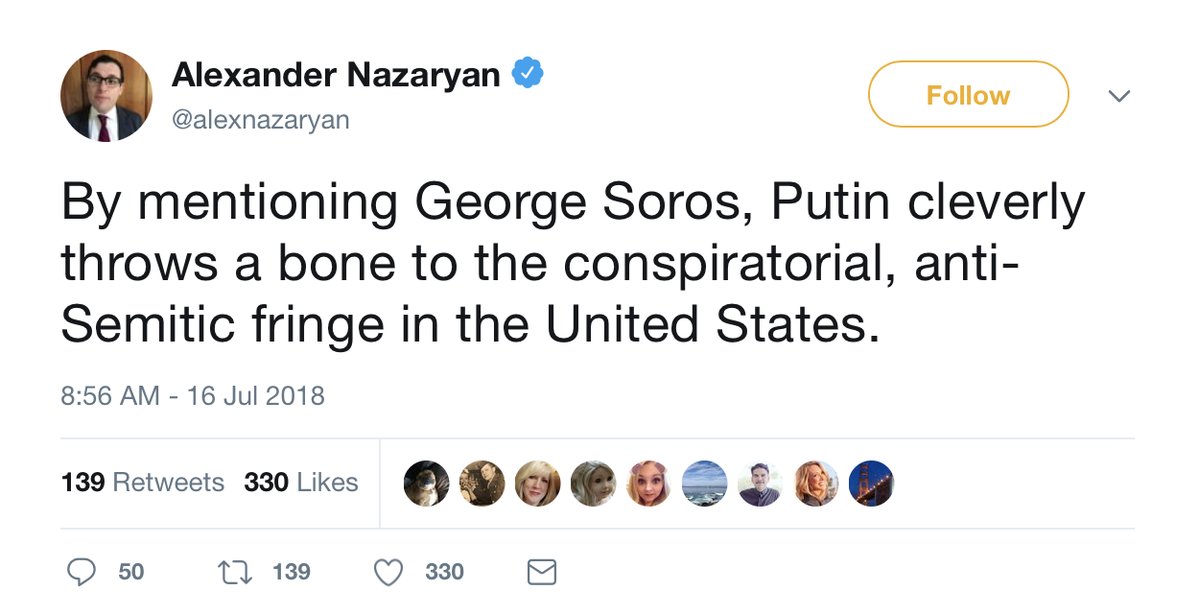The image size is (1199, 614).
Task: Open the 8:56 AM - 16 Jul 2018 timestamp
Action: coord(193,395)
